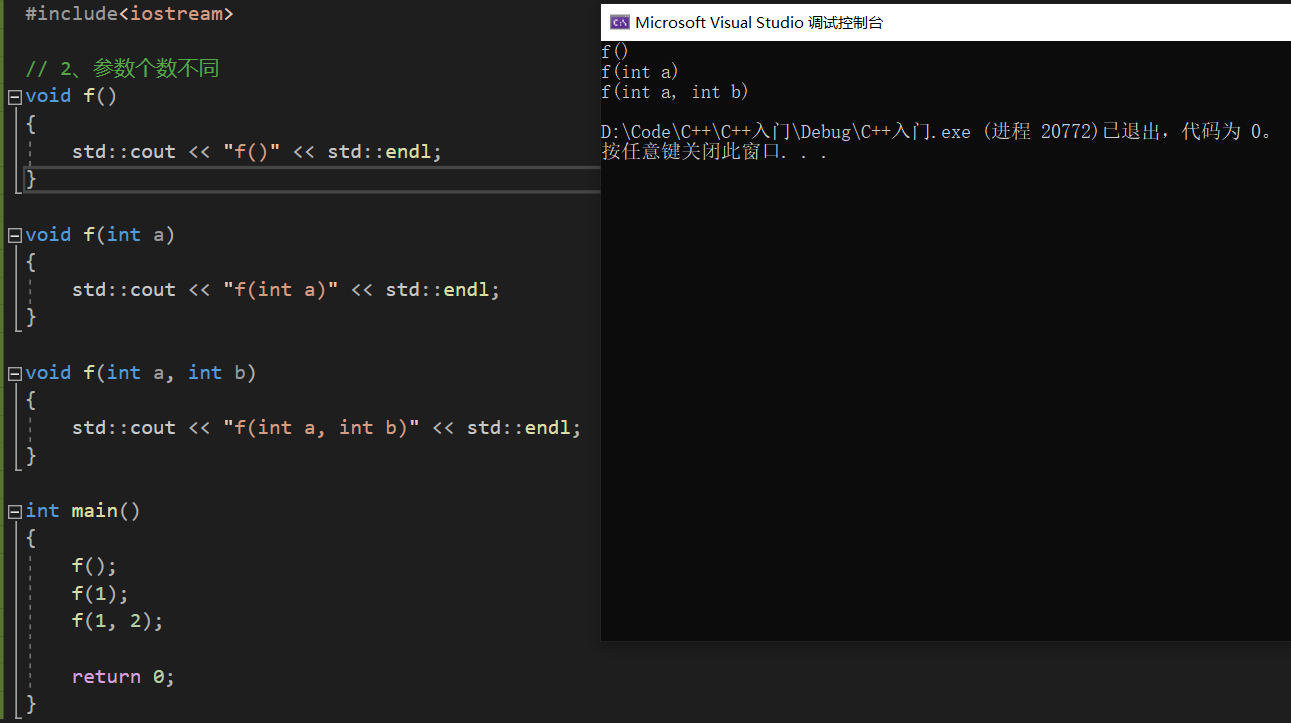Collapse the int main() function block
Viewport: 1291px width, 723px height.
tap(14, 511)
